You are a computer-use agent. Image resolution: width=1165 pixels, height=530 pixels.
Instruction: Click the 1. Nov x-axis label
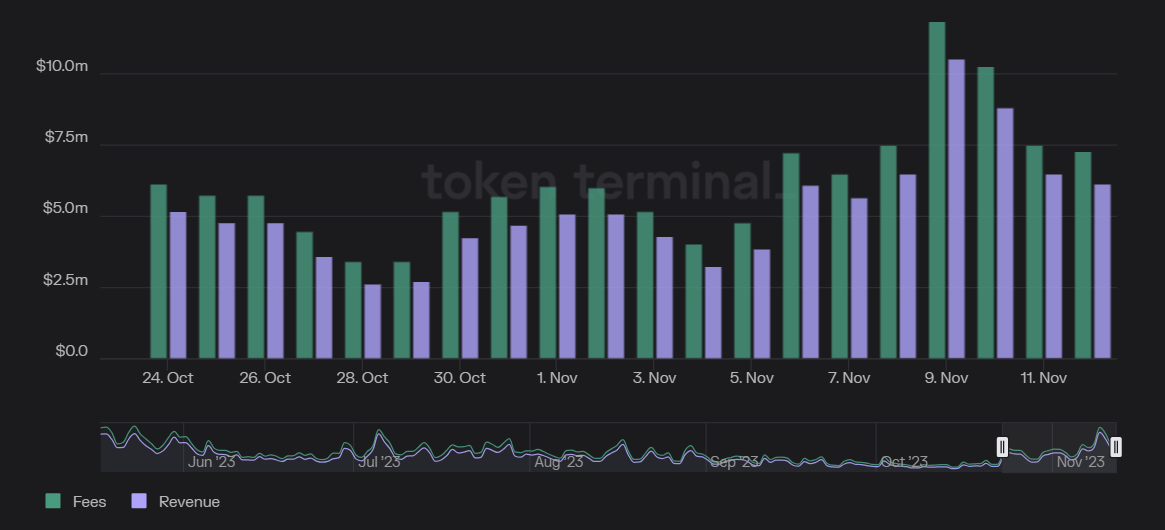tap(557, 378)
